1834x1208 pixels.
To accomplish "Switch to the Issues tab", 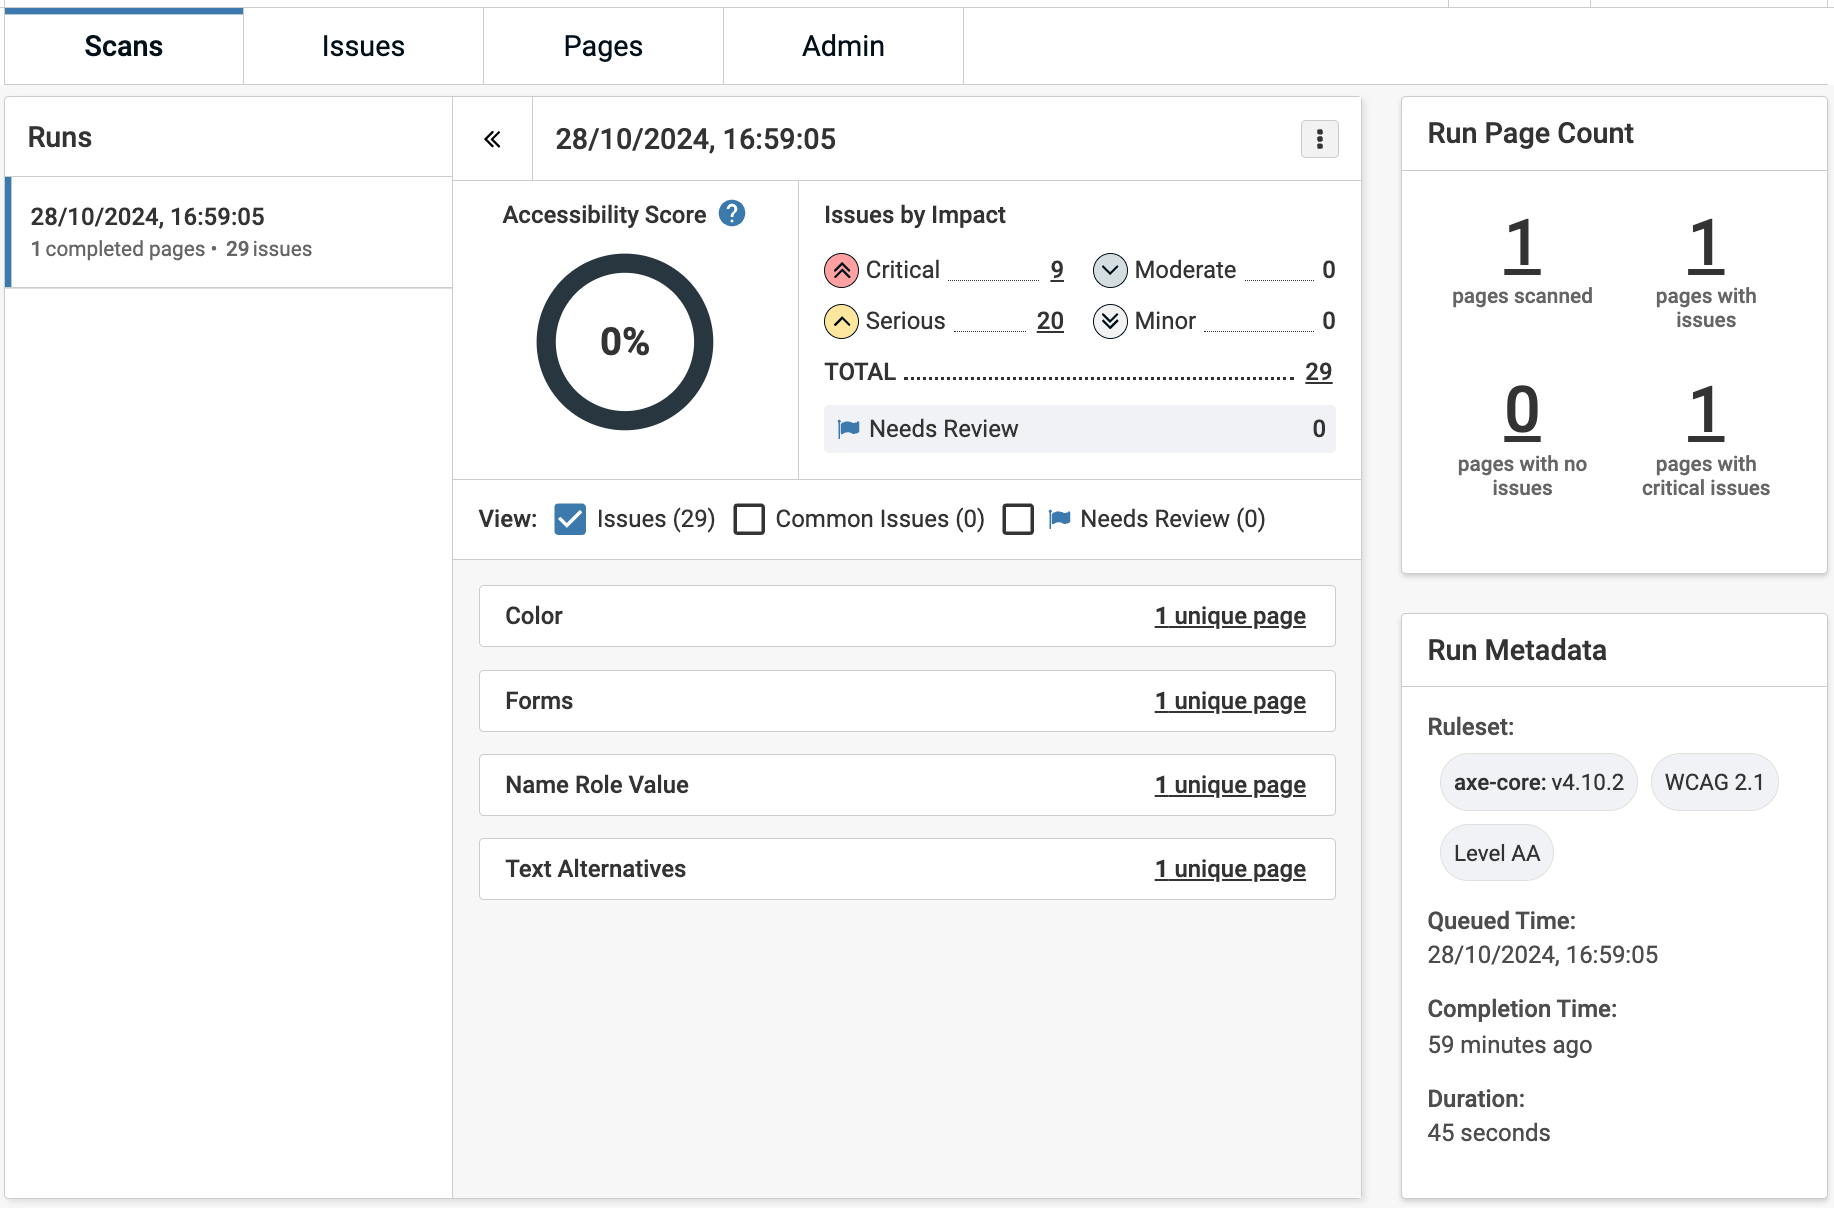I will (x=363, y=46).
